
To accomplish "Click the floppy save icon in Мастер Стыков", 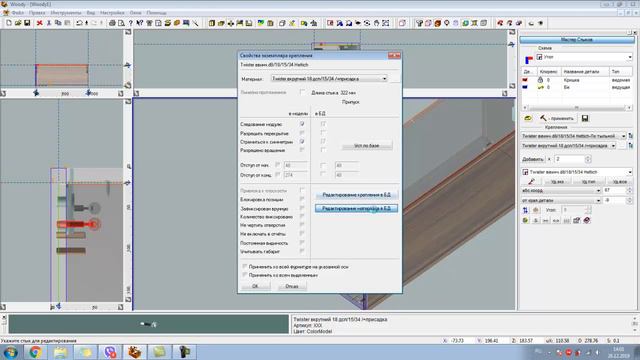I will coord(585,118).
